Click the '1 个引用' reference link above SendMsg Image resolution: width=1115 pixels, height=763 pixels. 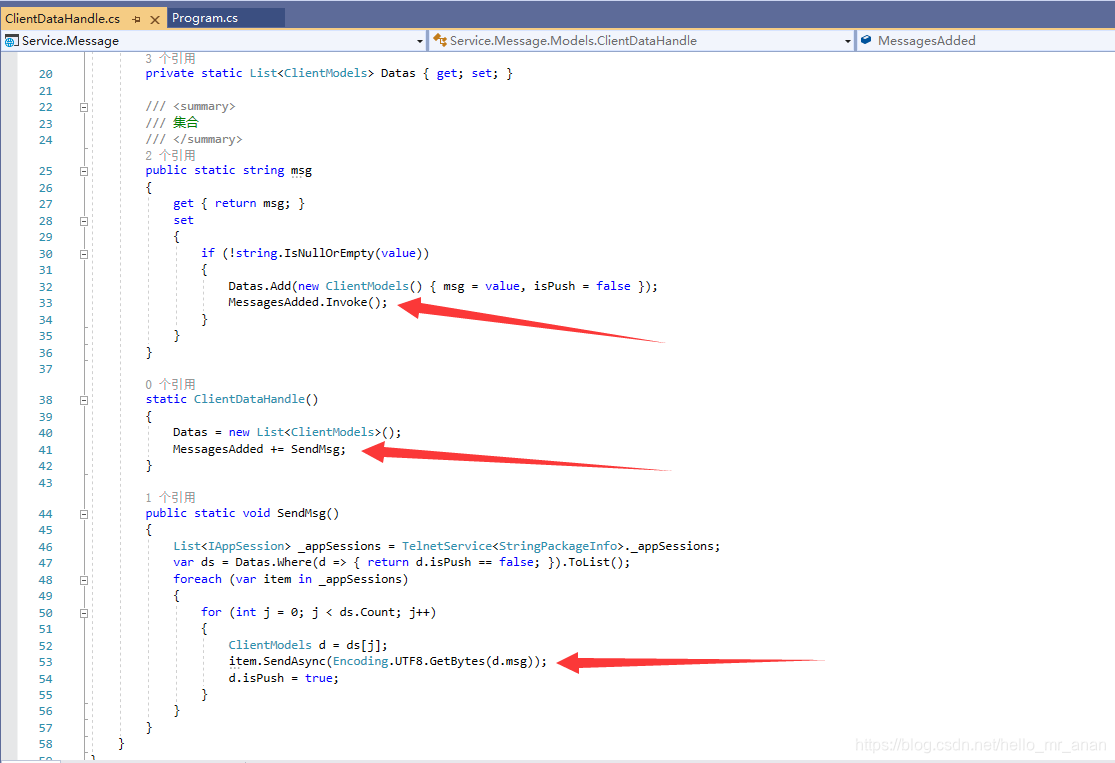pyautogui.click(x=170, y=497)
